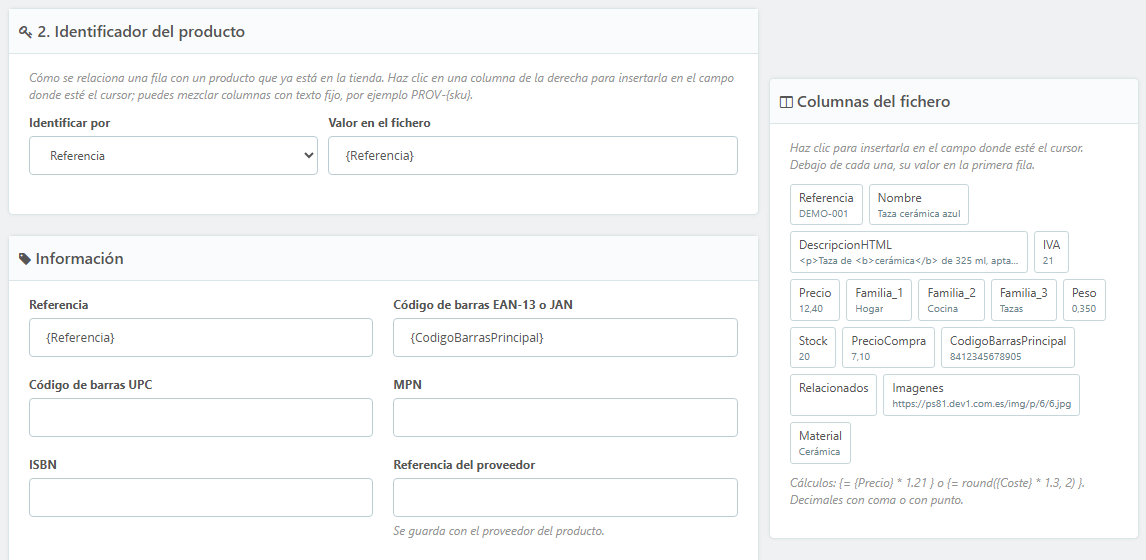Image resolution: width=1146 pixels, height=560 pixels.
Task: Click the tag icon beside Información
Action: (25, 259)
